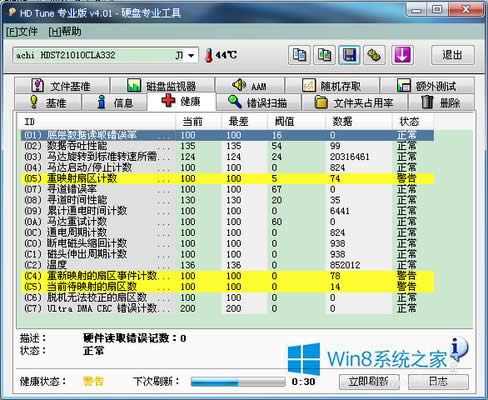
Task: Select the (07) 寻道错误率 row
Action: coord(227,189)
